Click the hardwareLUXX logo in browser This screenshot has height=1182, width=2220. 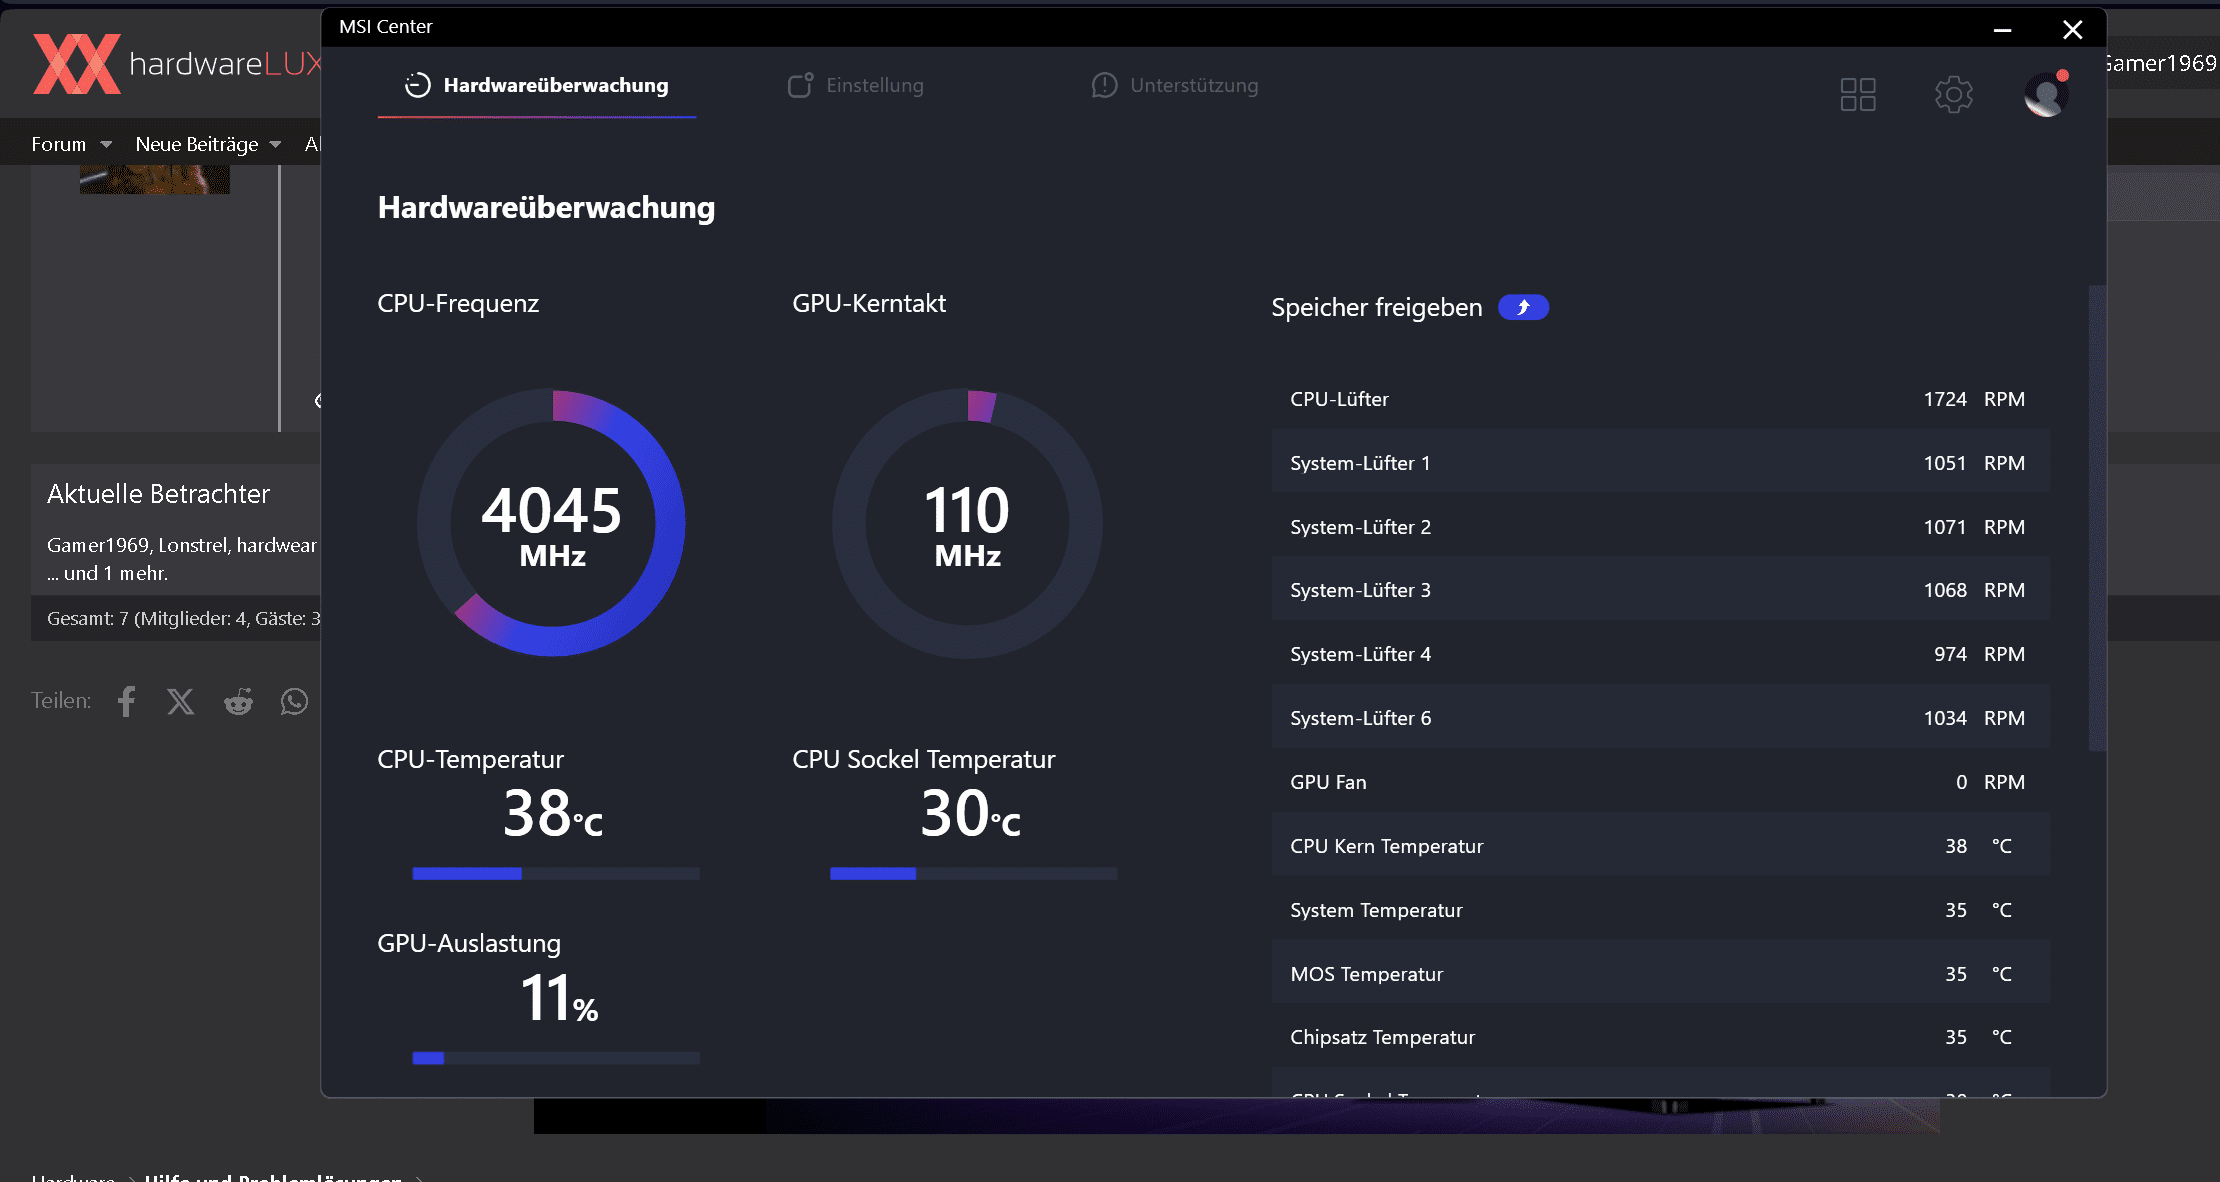[176, 63]
